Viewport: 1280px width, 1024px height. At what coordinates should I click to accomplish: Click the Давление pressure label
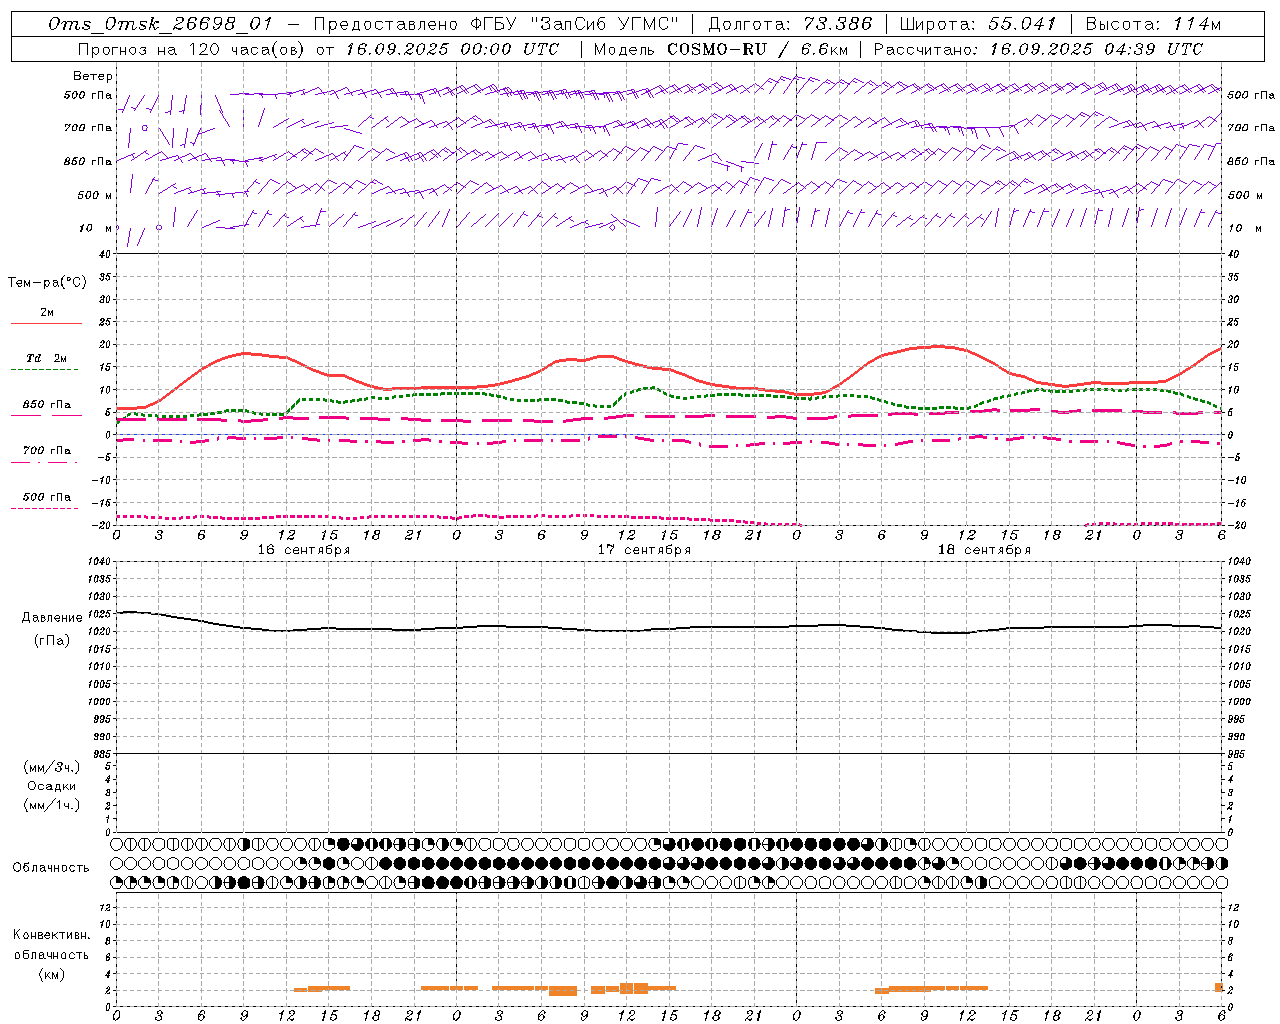tap(52, 618)
